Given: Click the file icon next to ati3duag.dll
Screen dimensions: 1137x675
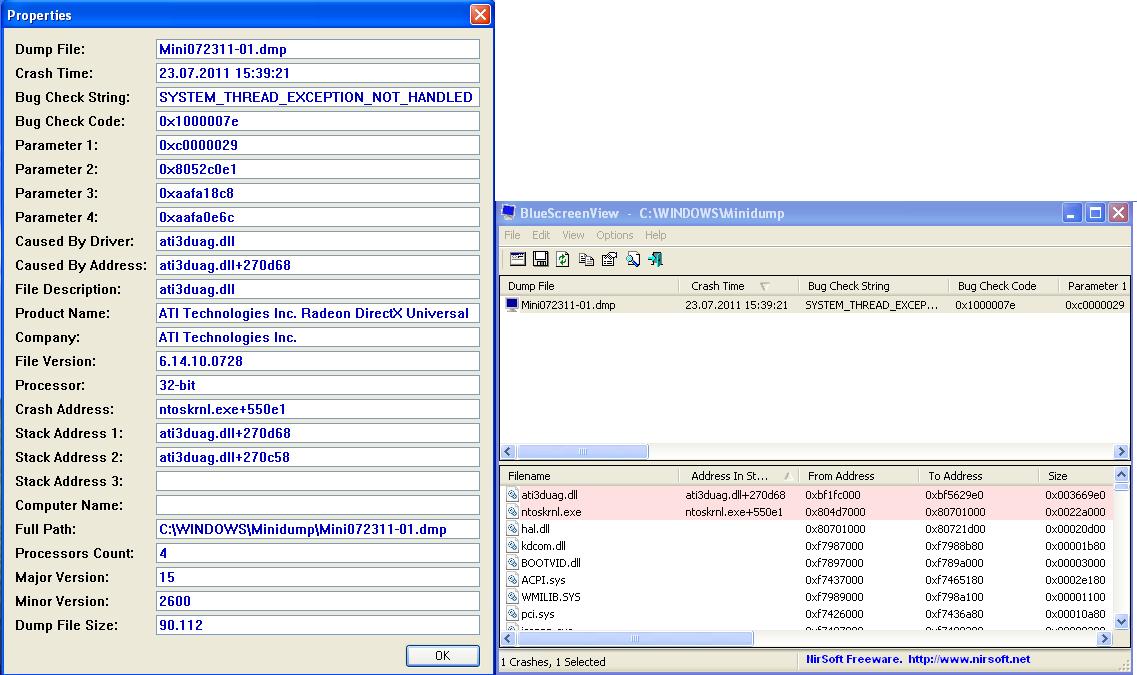Looking at the screenshot, I should pos(513,495).
